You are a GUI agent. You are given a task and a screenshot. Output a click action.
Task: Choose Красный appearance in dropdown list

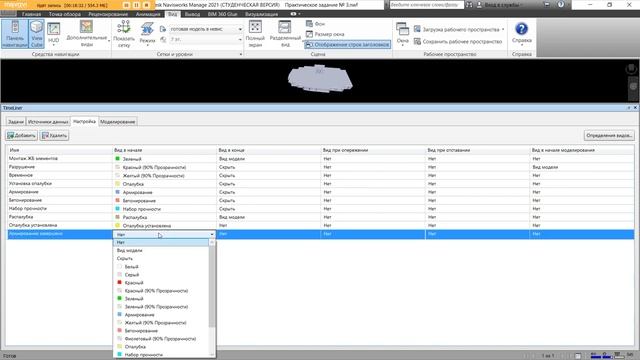161,282
